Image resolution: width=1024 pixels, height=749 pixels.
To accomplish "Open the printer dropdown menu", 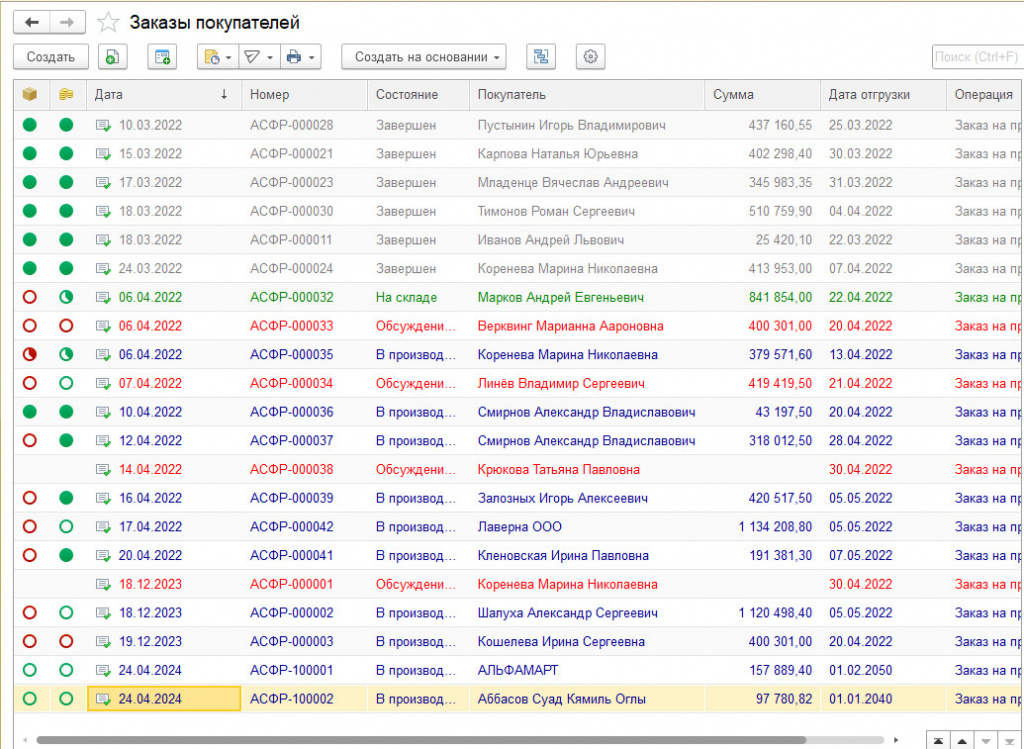I will click(300, 57).
